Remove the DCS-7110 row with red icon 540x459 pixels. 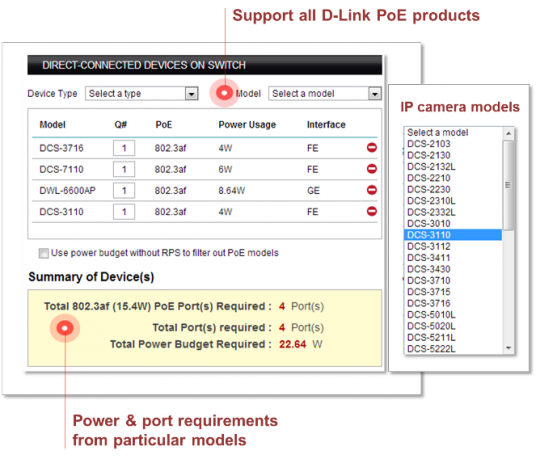[x=372, y=169]
